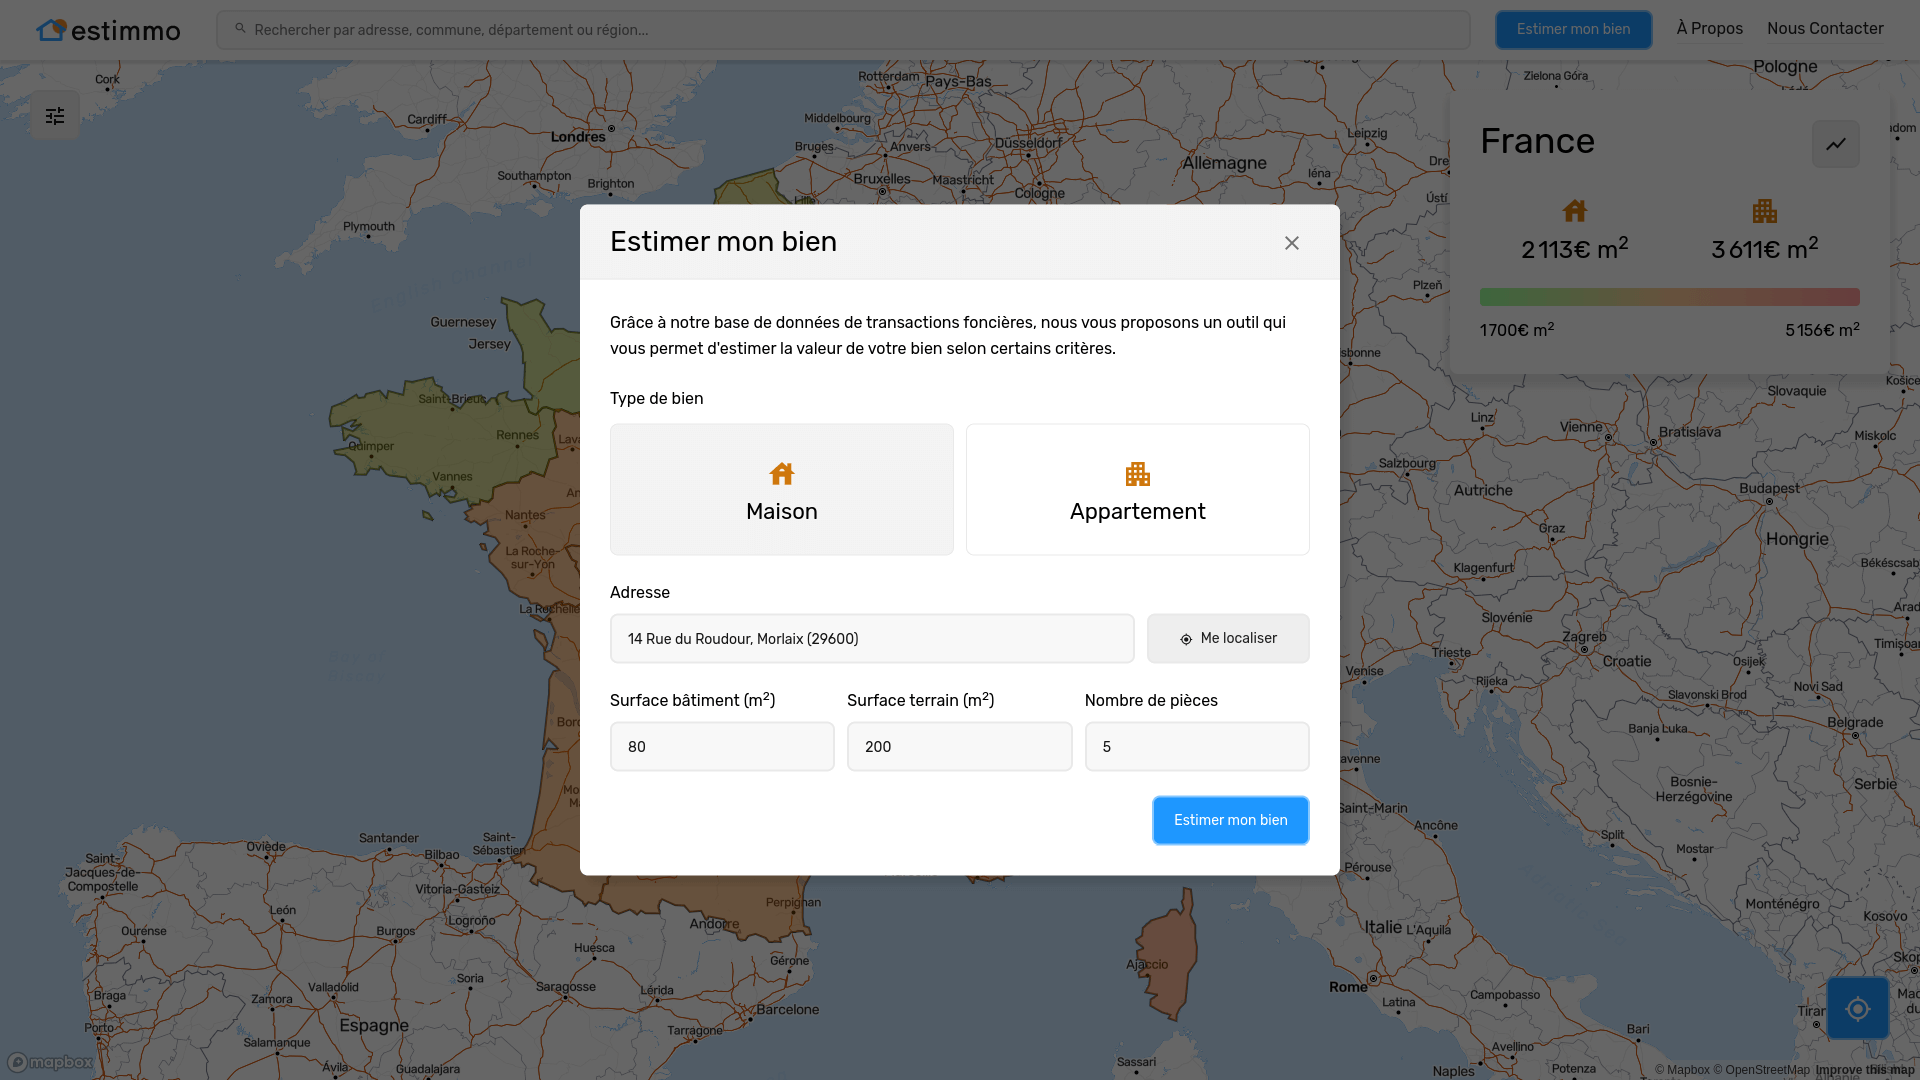Click the Surface bâtiment field

tap(721, 747)
